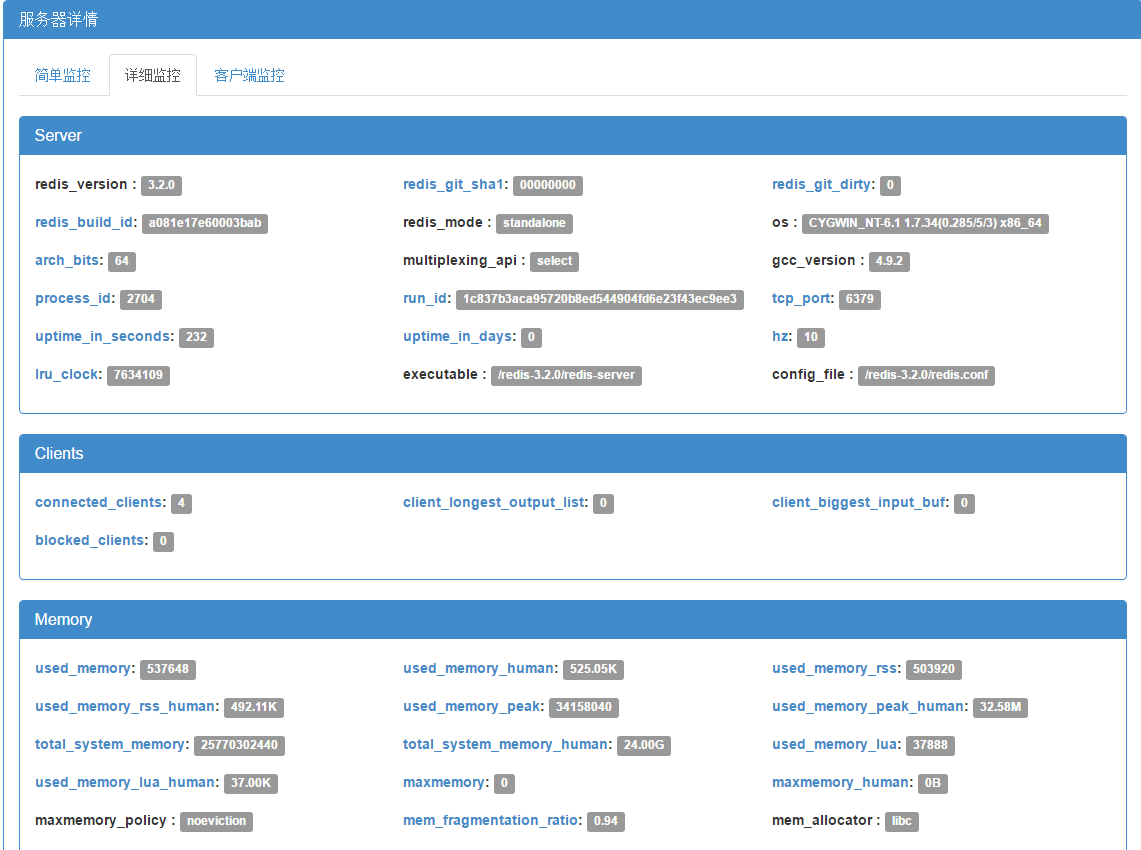Screen dimensions: 1141x850
Task: Click the run_id value badge
Action: tap(600, 299)
